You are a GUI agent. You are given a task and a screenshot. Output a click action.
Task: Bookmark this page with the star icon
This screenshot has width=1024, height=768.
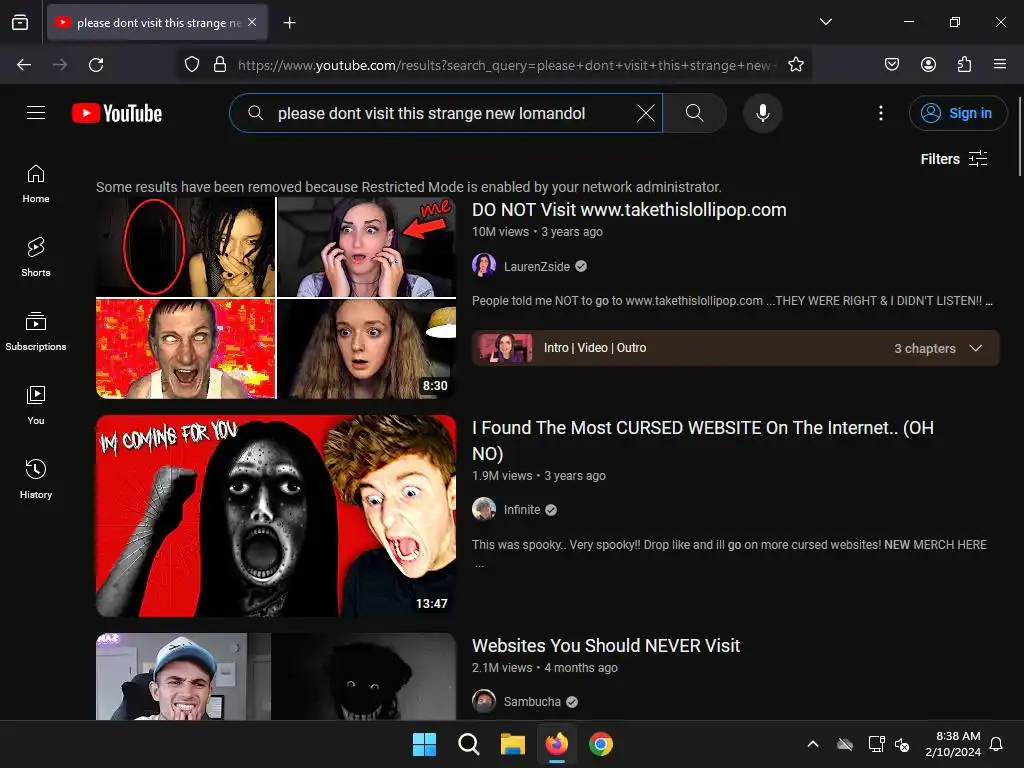pyautogui.click(x=795, y=65)
